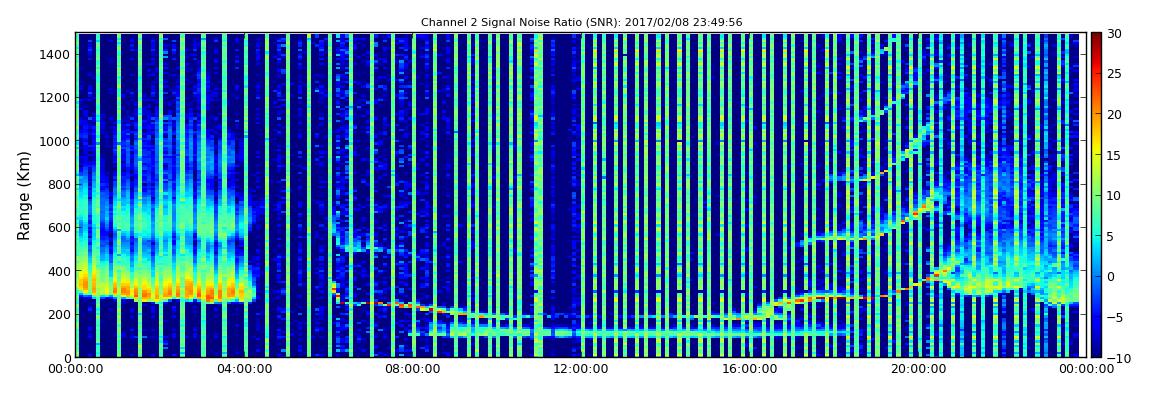The image size is (1150, 407).
Task: Click the 1400 range tick label
Action: pyautogui.click(x=55, y=54)
